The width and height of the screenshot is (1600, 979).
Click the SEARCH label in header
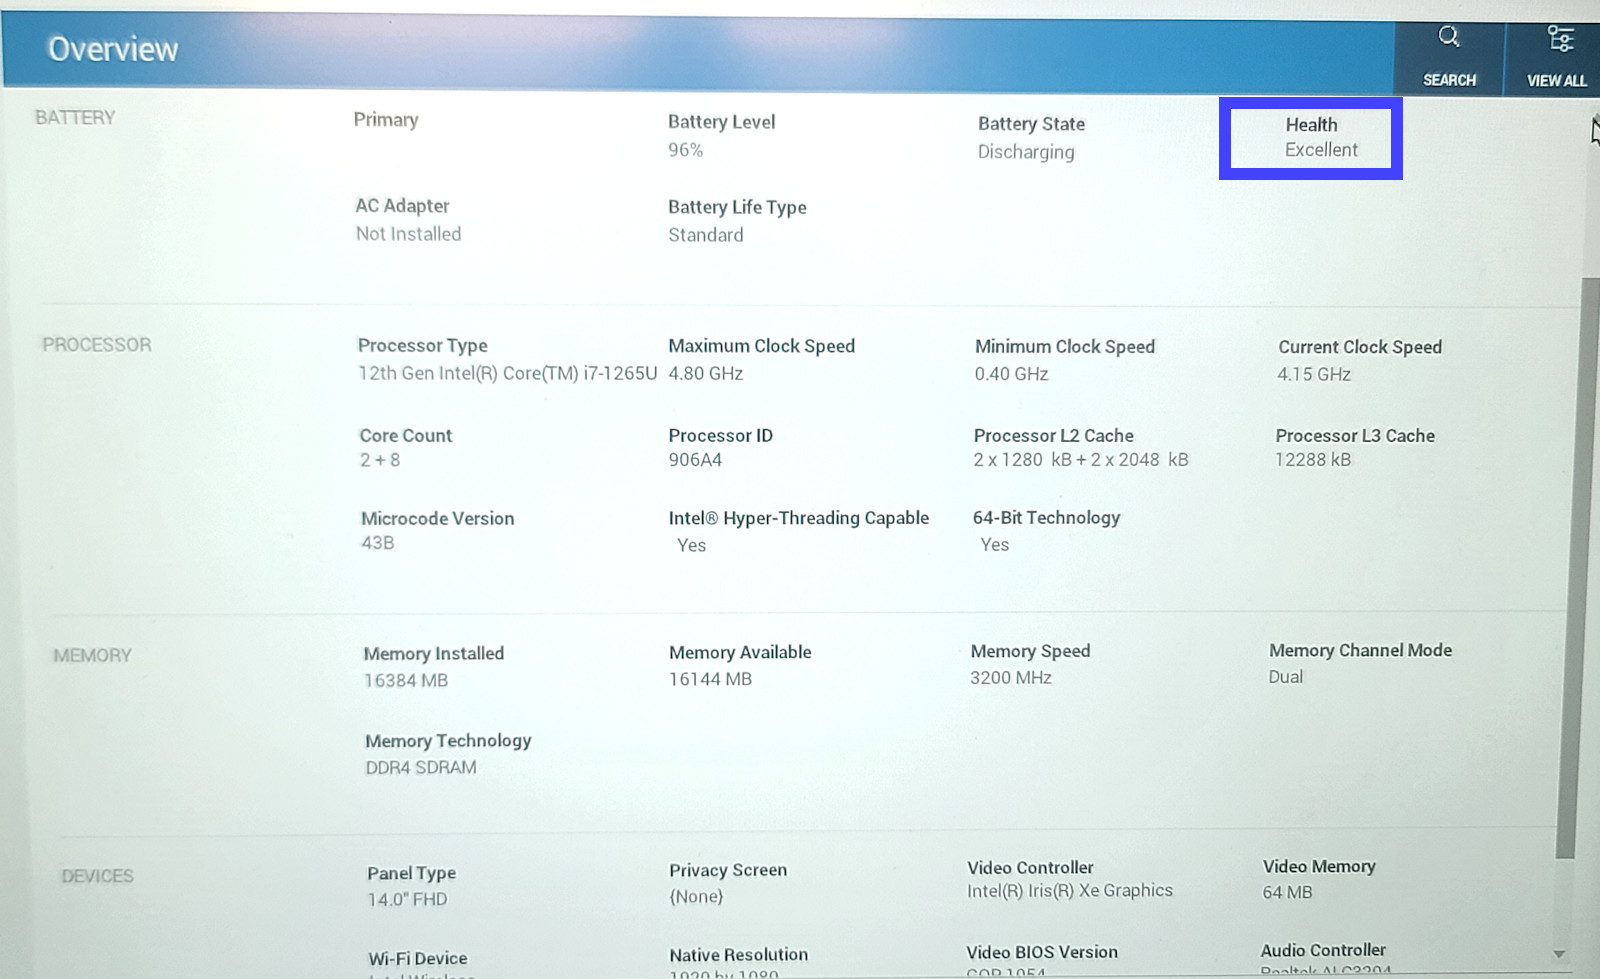1449,80
